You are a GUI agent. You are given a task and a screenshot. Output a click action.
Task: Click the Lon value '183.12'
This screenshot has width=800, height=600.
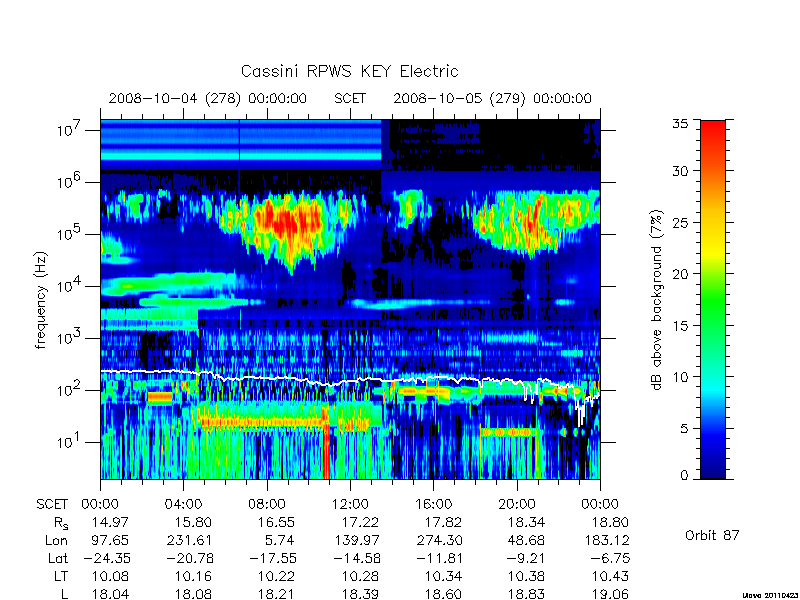(606, 540)
